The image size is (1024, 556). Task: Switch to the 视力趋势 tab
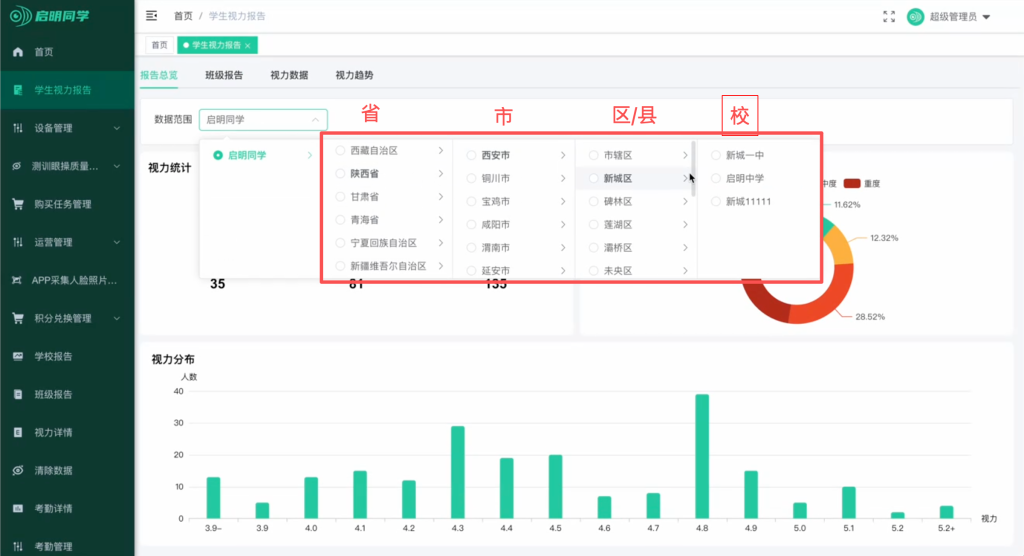(354, 75)
